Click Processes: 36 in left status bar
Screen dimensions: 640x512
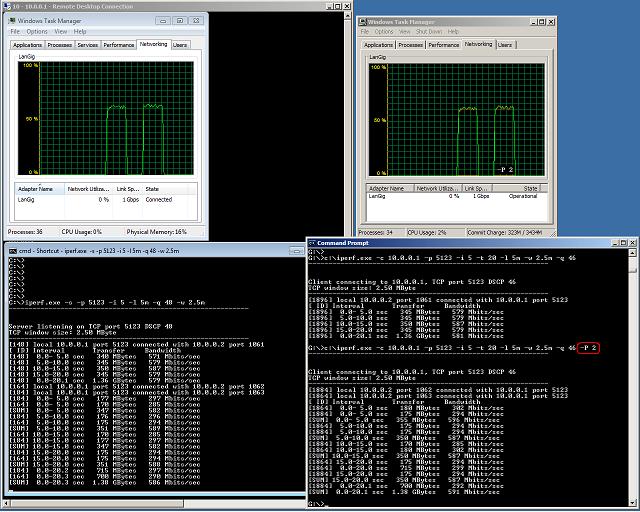coord(25,232)
